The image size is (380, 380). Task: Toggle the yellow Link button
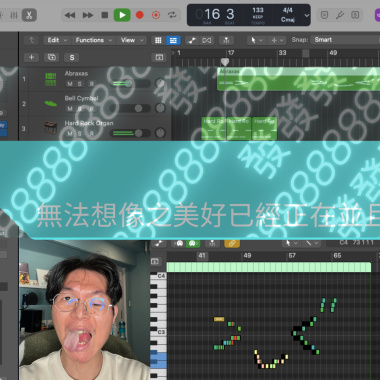click(x=232, y=244)
